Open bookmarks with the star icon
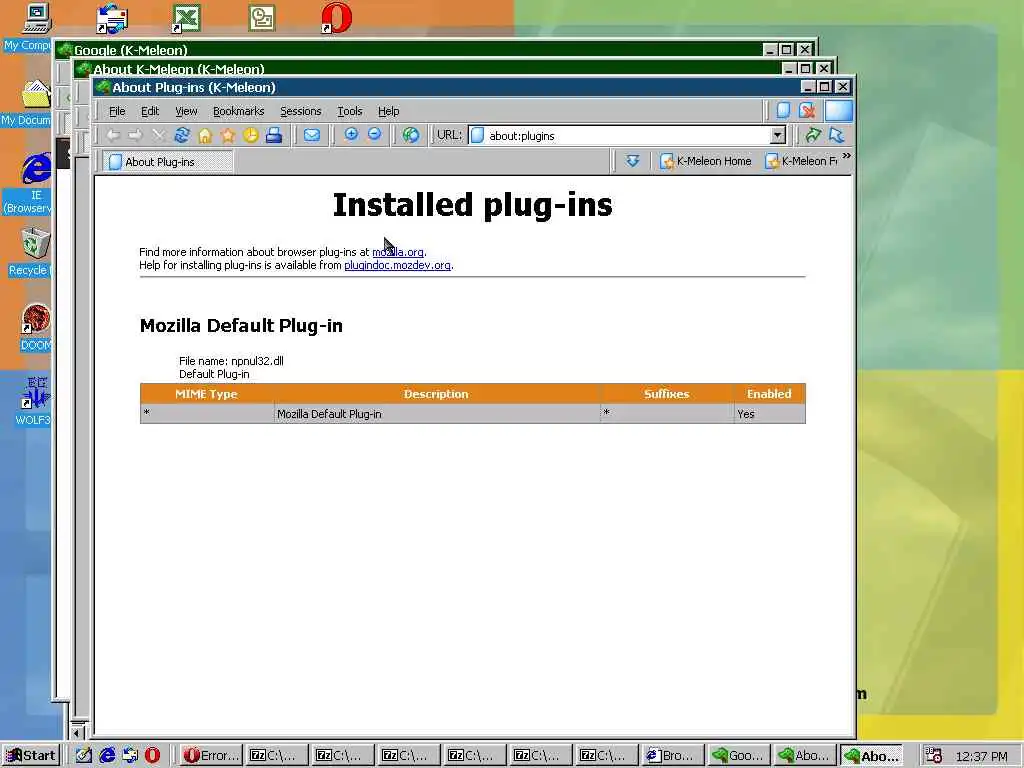Screen dimensions: 1024x768 click(x=228, y=135)
